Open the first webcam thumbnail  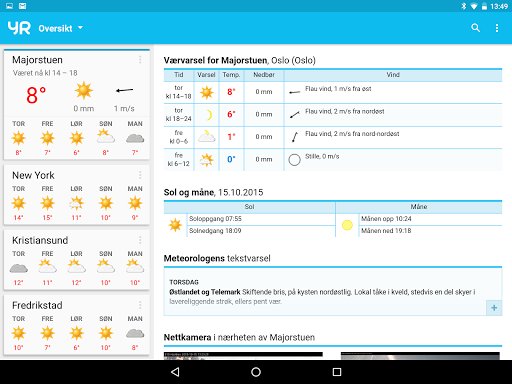point(243,356)
